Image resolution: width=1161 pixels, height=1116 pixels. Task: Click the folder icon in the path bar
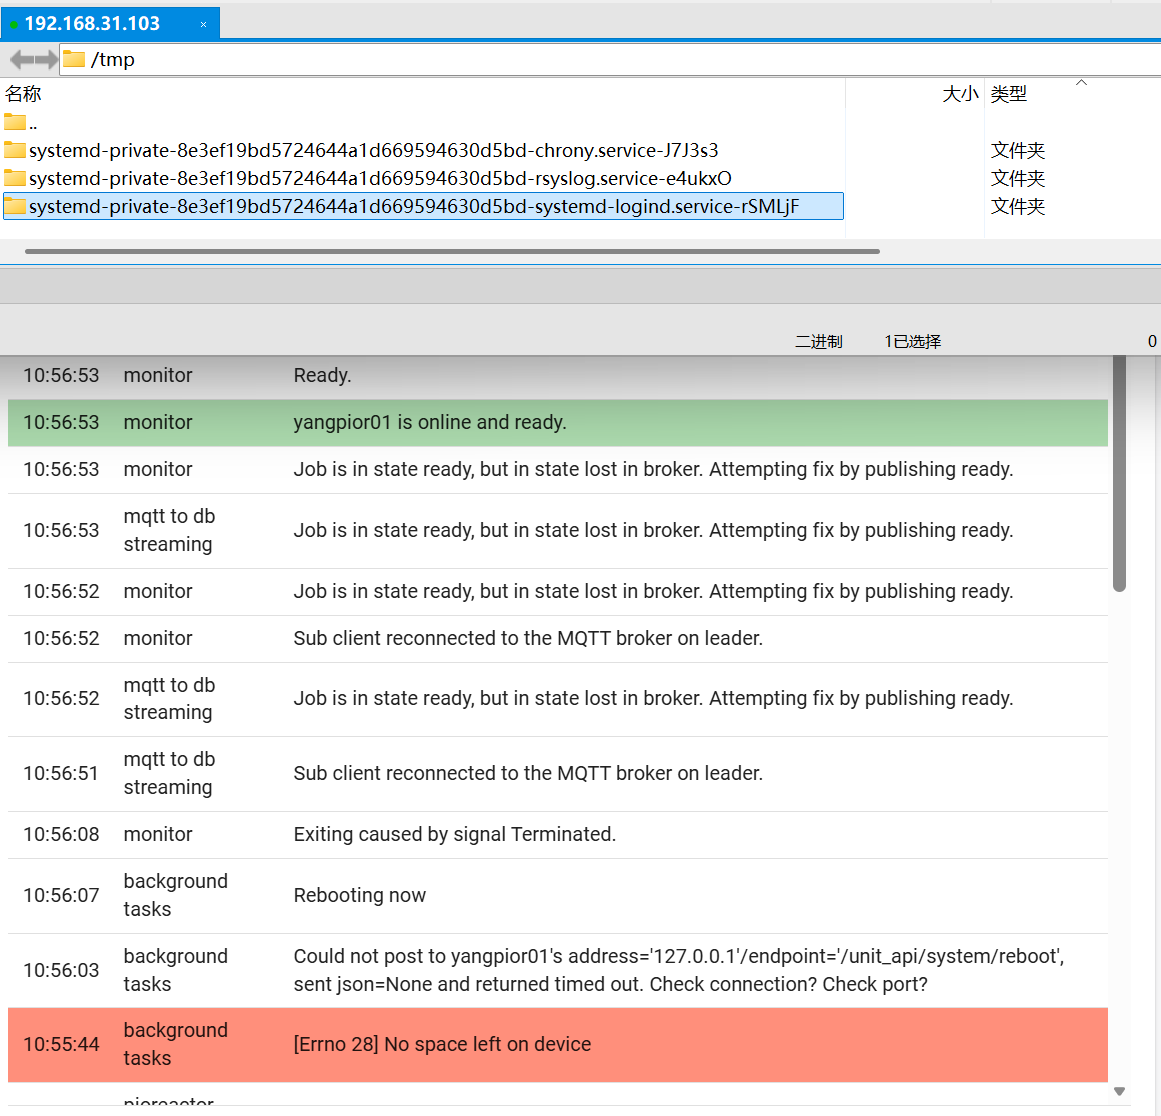click(74, 60)
